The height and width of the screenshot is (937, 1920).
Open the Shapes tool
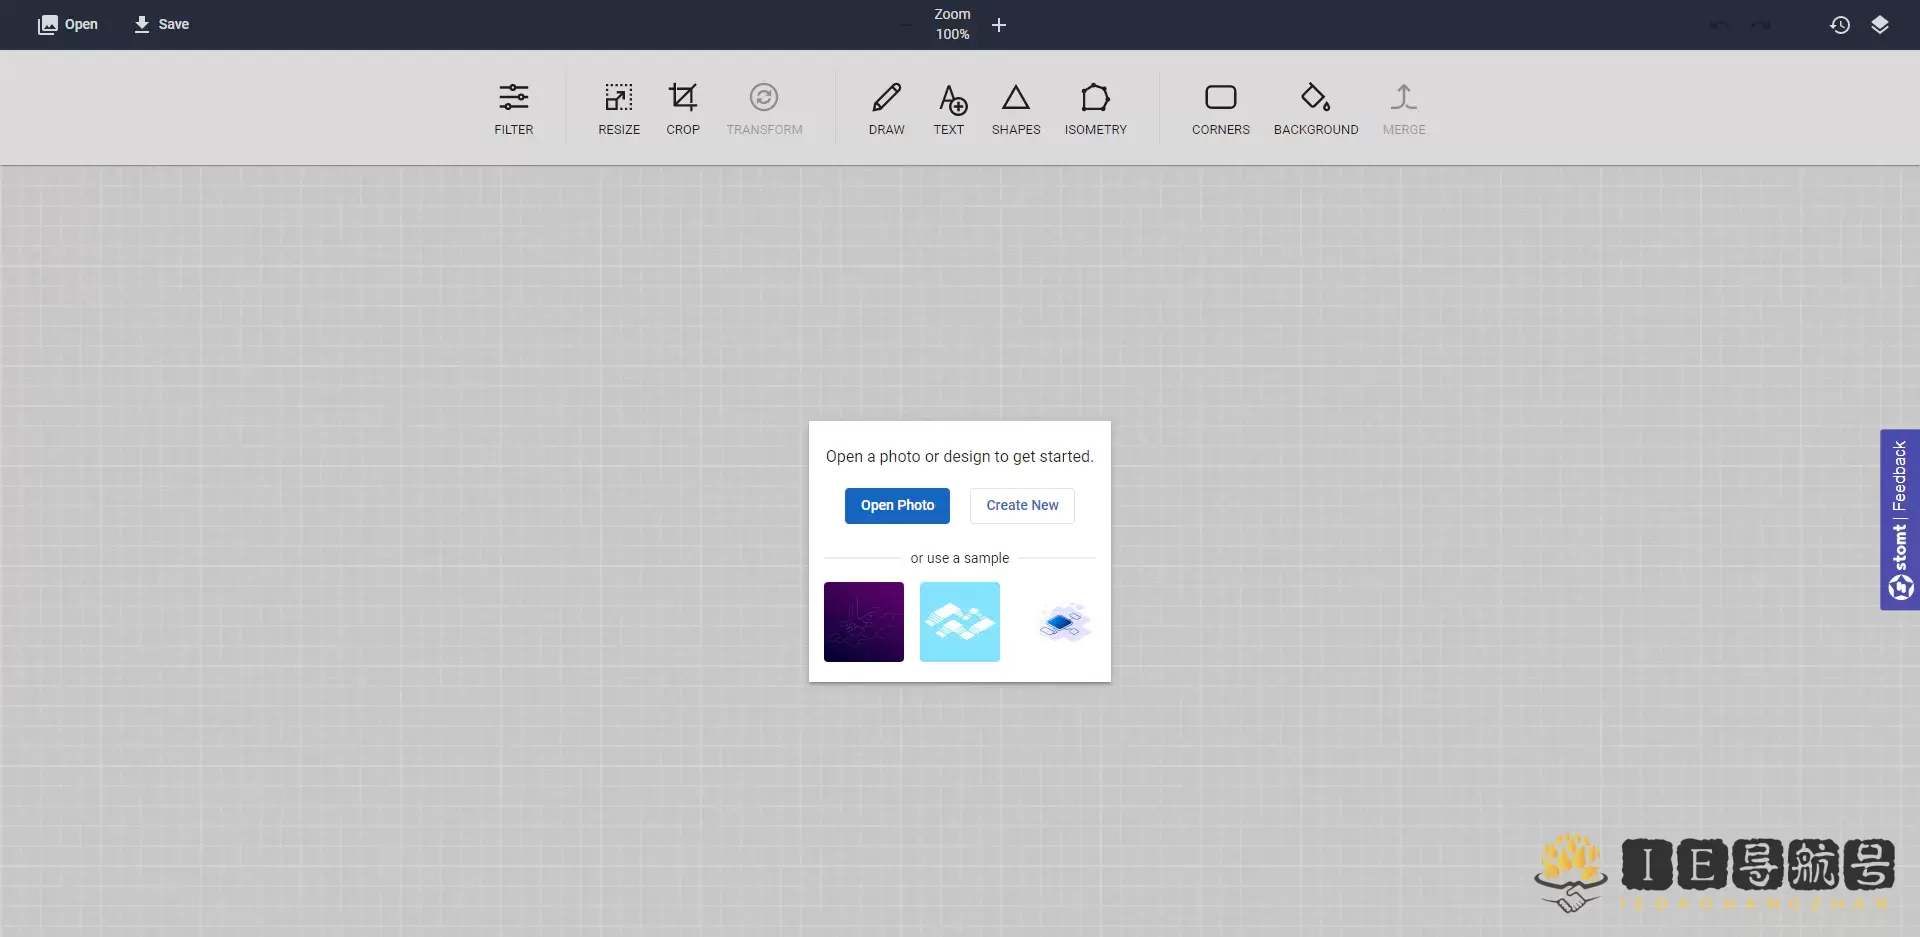[1015, 108]
